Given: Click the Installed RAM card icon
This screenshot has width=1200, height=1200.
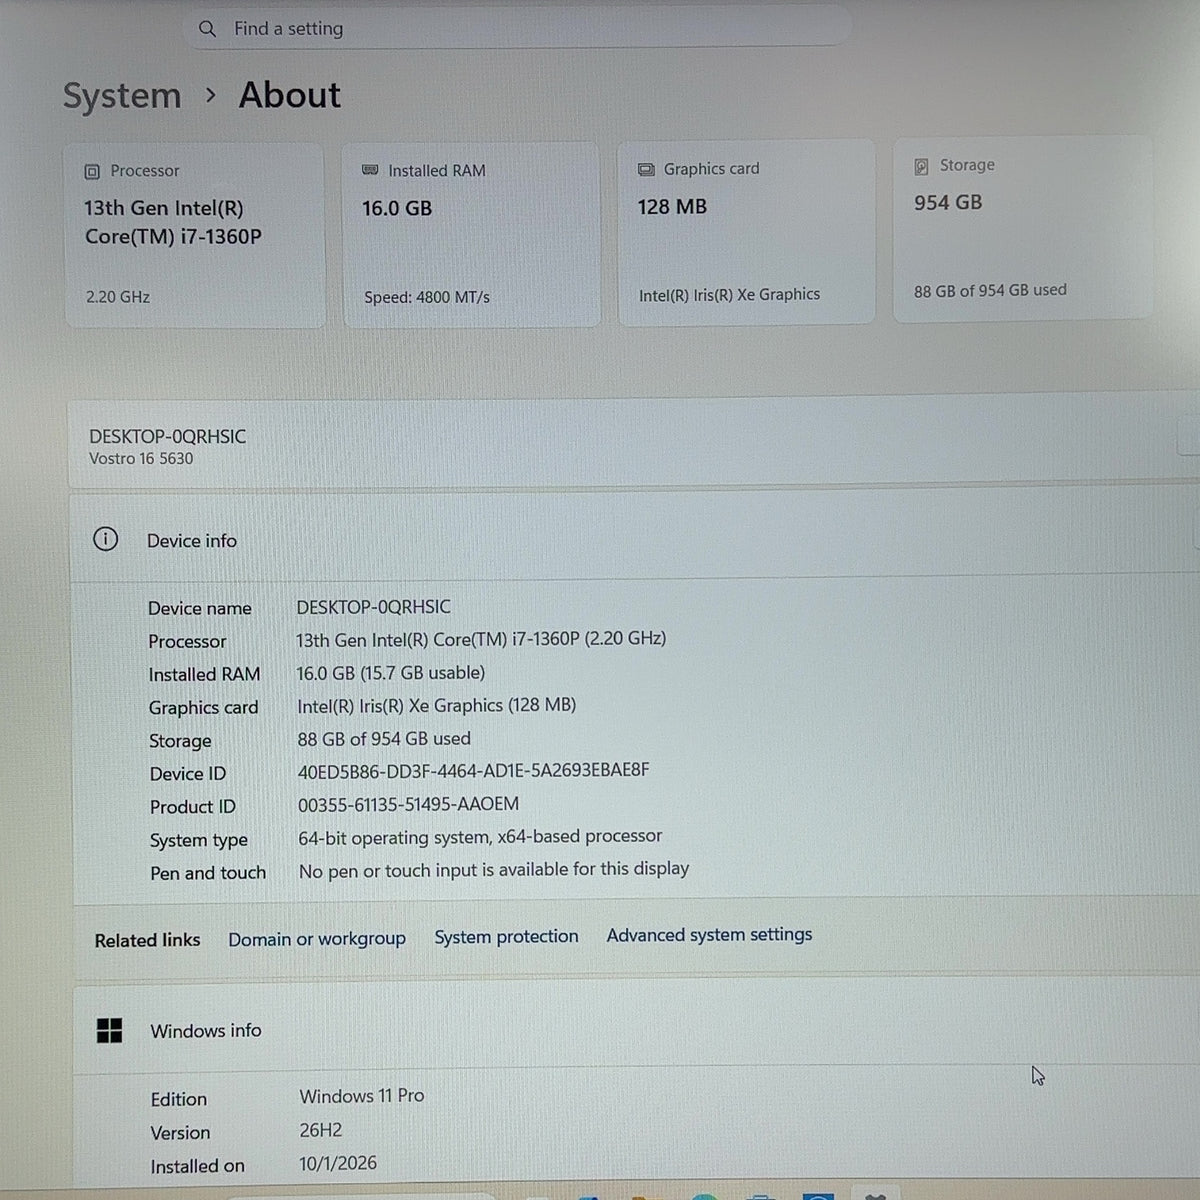Looking at the screenshot, I should click(x=370, y=171).
